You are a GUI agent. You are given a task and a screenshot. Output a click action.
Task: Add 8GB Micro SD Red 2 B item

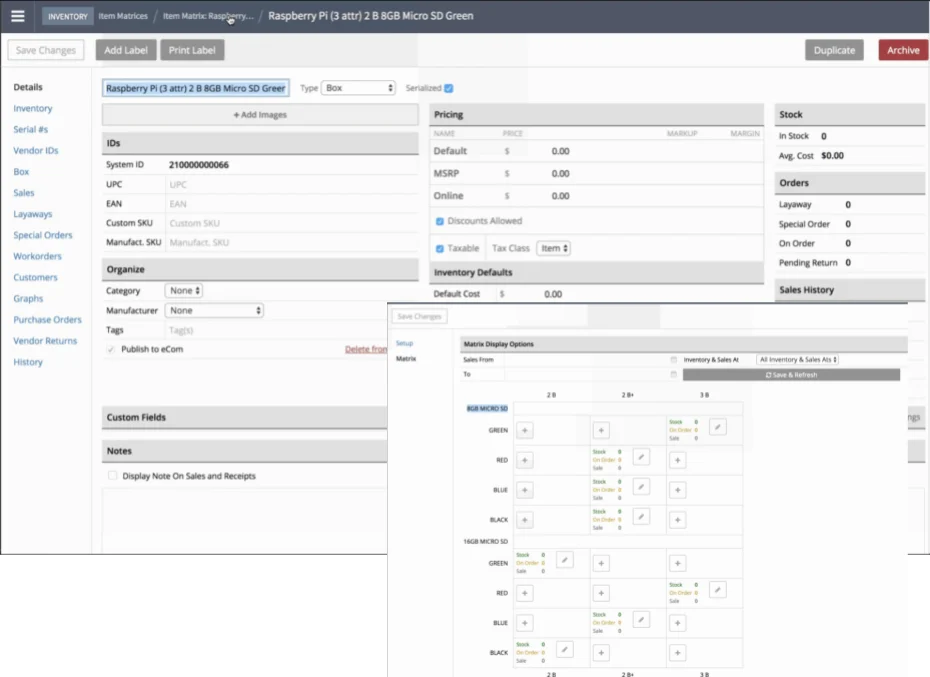pos(524,460)
